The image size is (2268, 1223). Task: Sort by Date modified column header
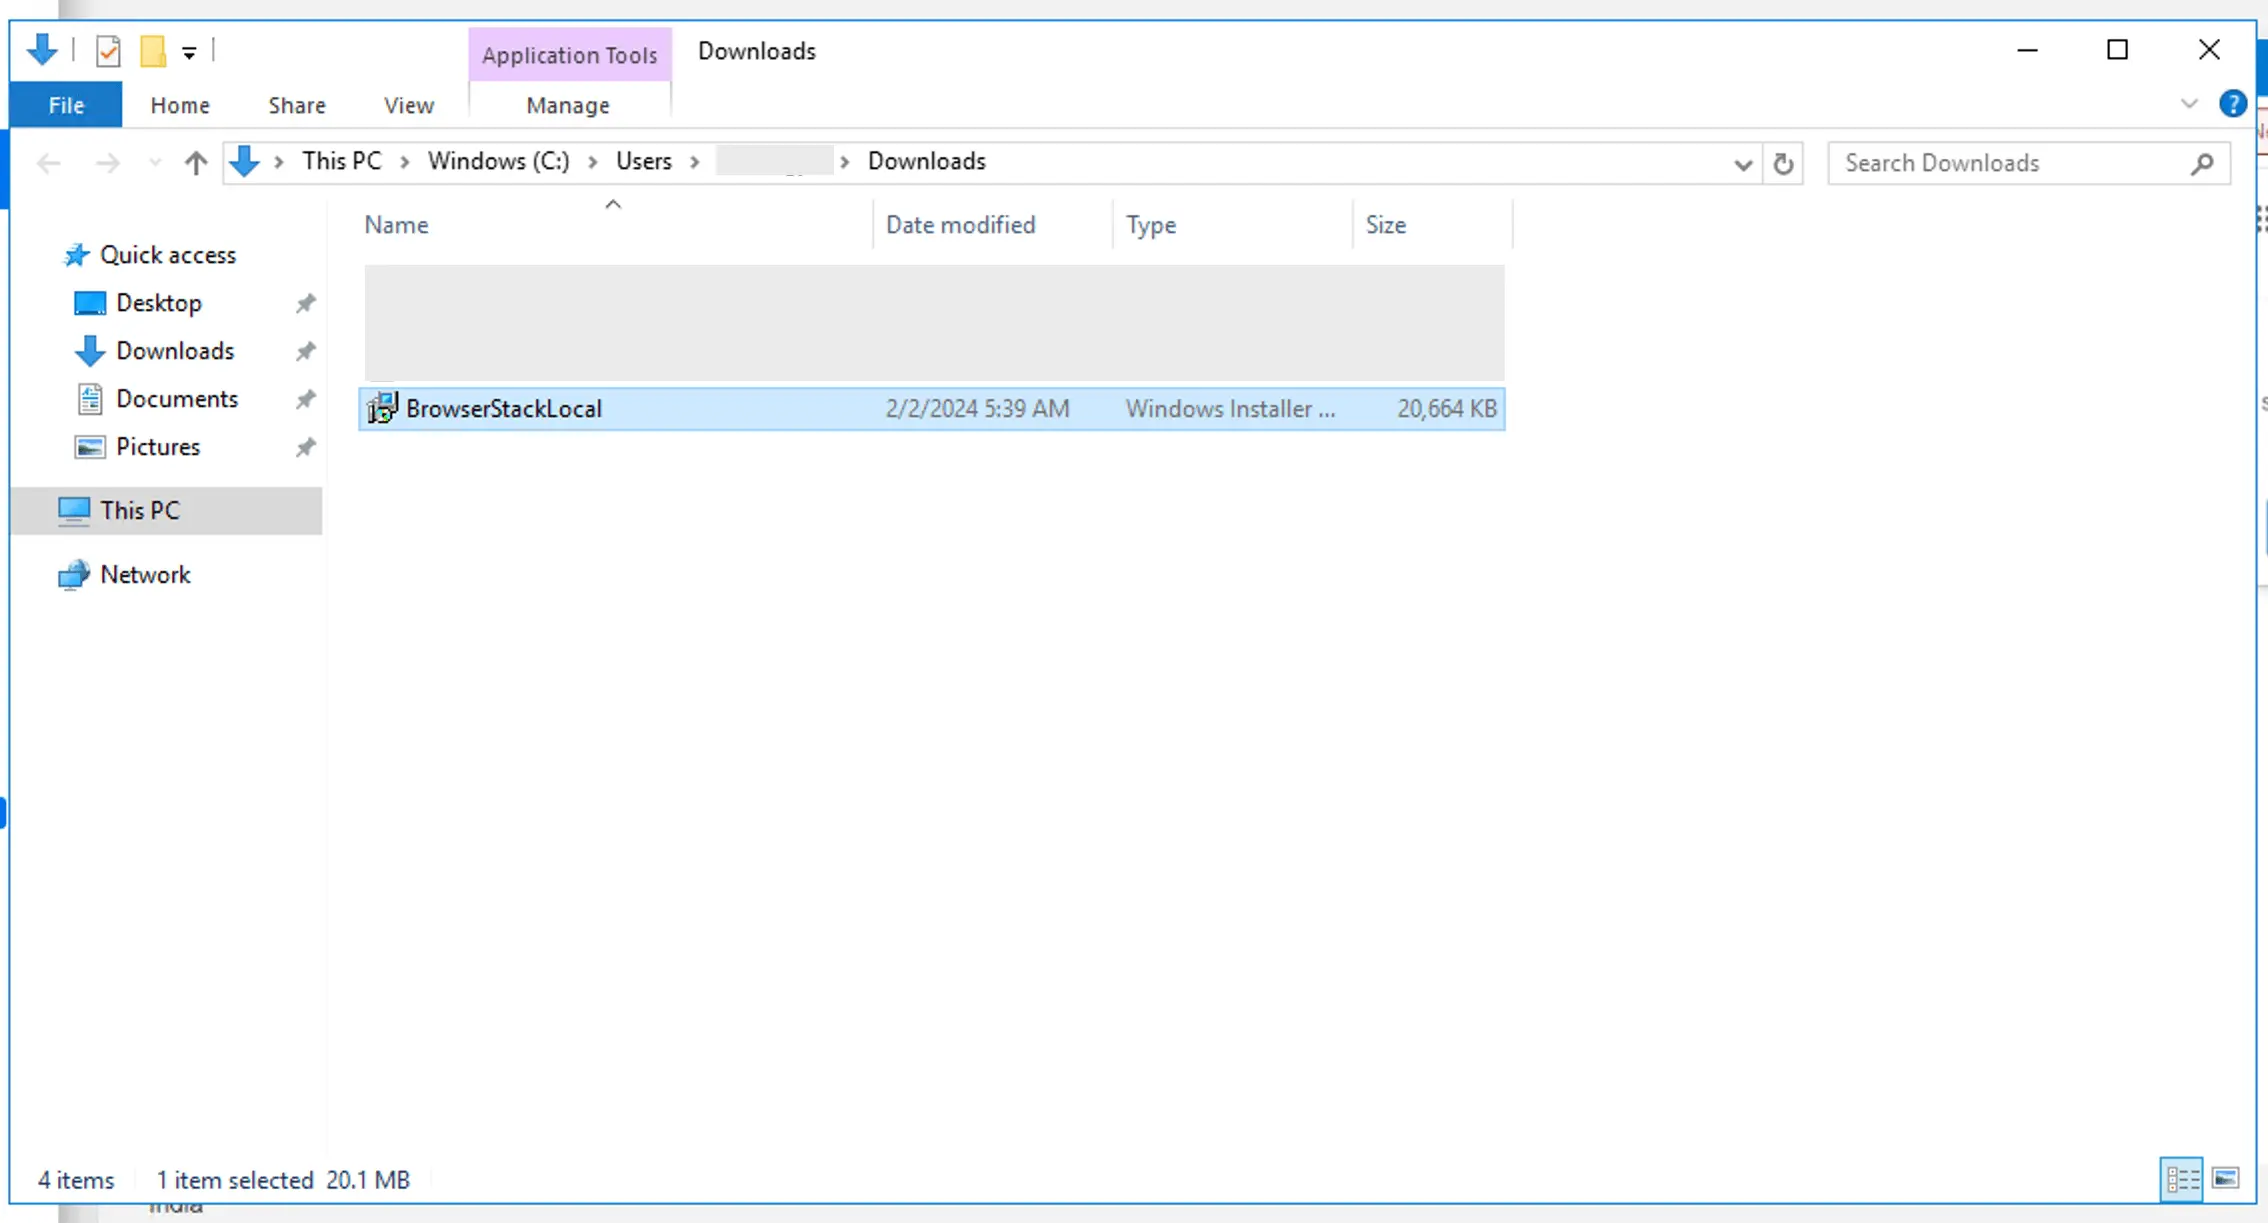[960, 225]
